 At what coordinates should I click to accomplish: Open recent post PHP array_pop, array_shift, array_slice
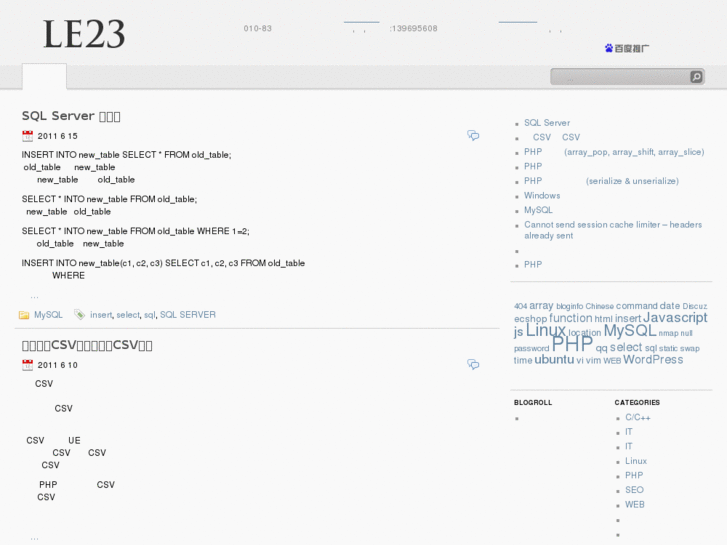coord(614,152)
